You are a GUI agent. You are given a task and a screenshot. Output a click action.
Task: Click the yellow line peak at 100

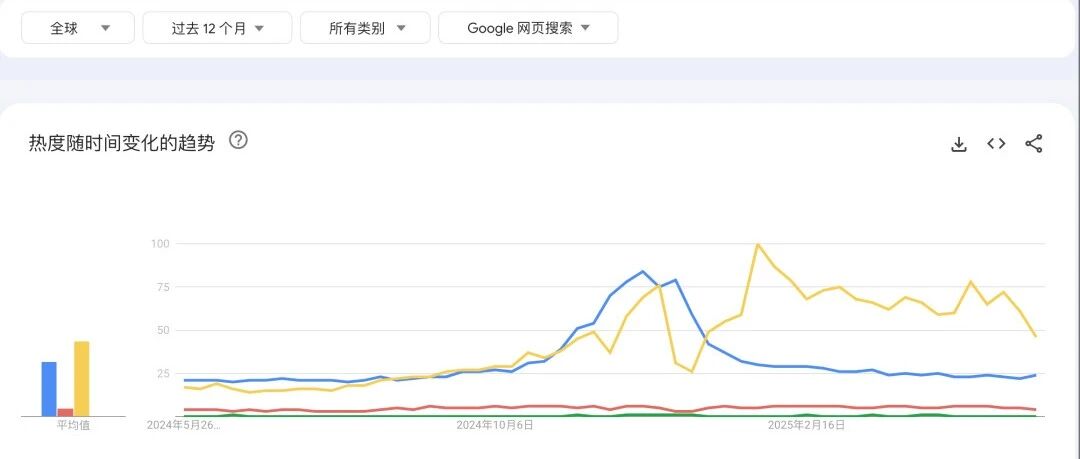tap(758, 244)
